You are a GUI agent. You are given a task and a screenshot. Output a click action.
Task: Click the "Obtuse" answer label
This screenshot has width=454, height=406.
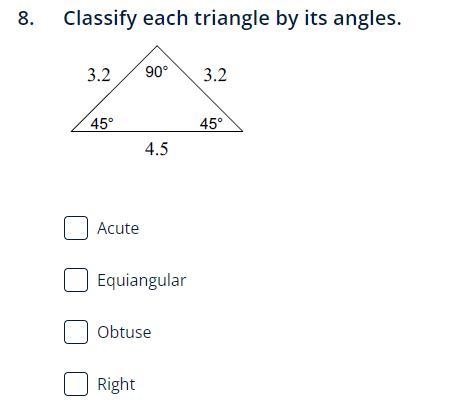pyautogui.click(x=124, y=332)
